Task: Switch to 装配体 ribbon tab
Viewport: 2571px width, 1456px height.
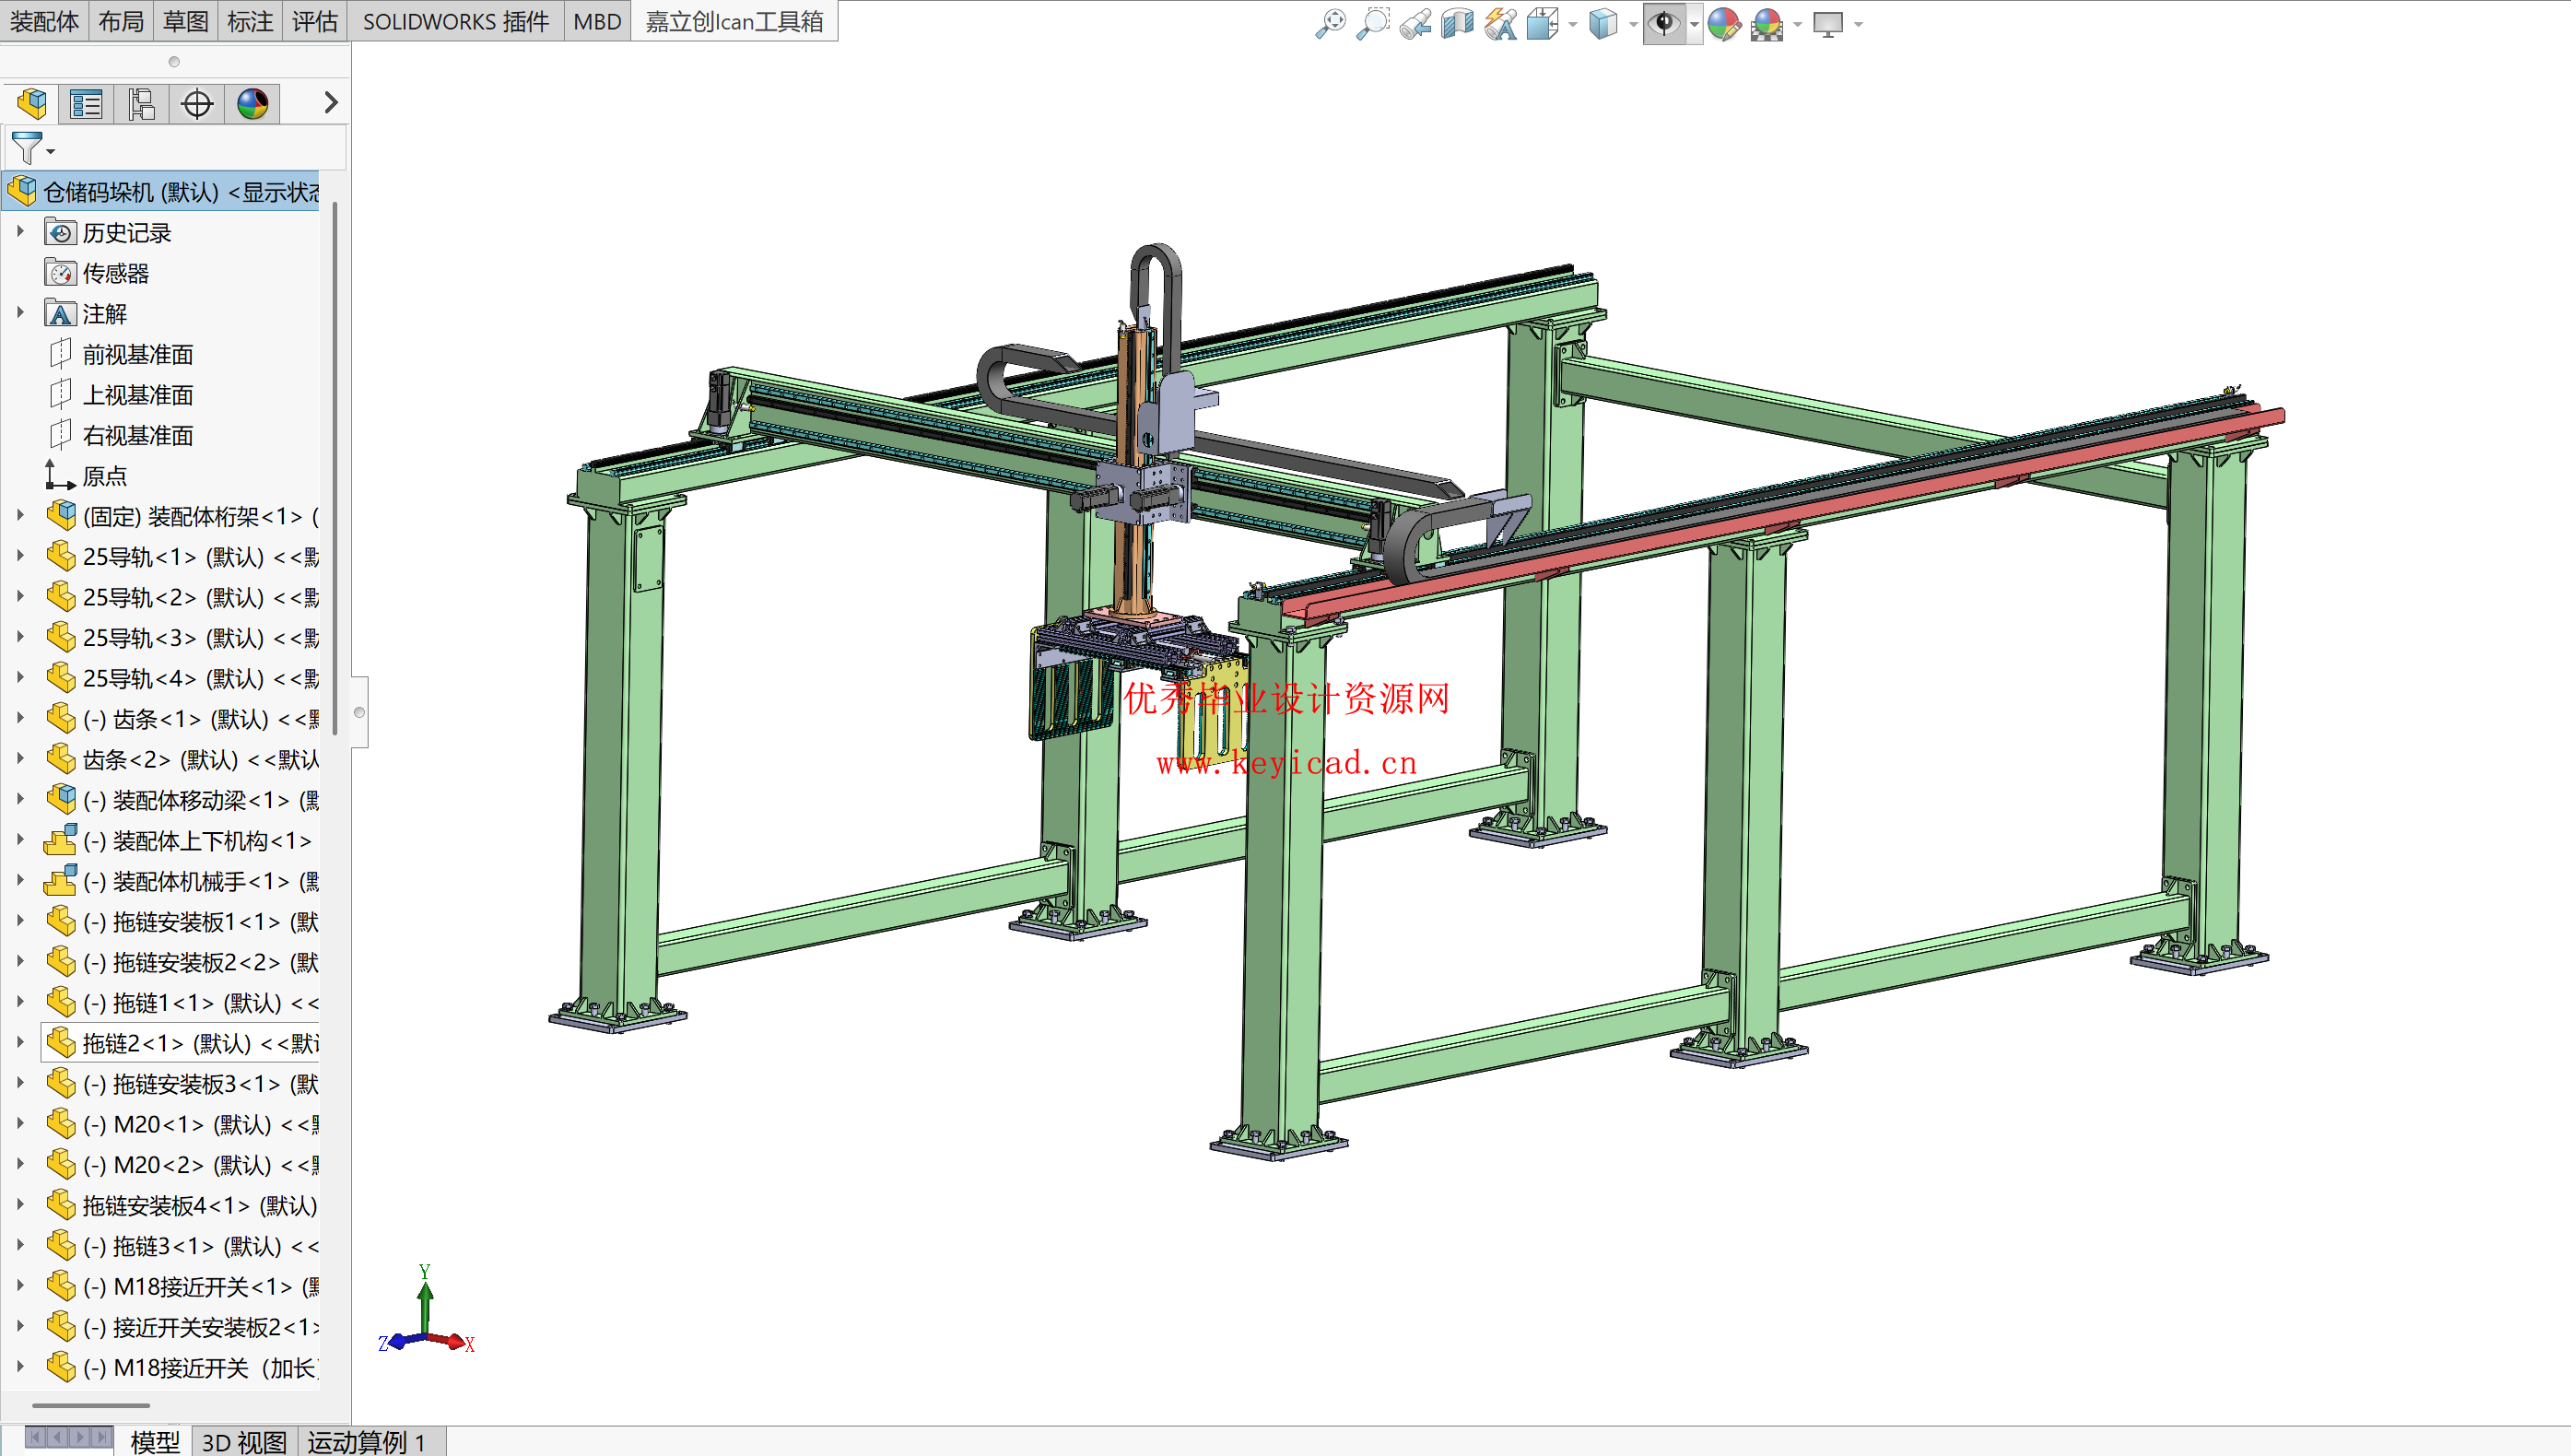Action: point(44,21)
